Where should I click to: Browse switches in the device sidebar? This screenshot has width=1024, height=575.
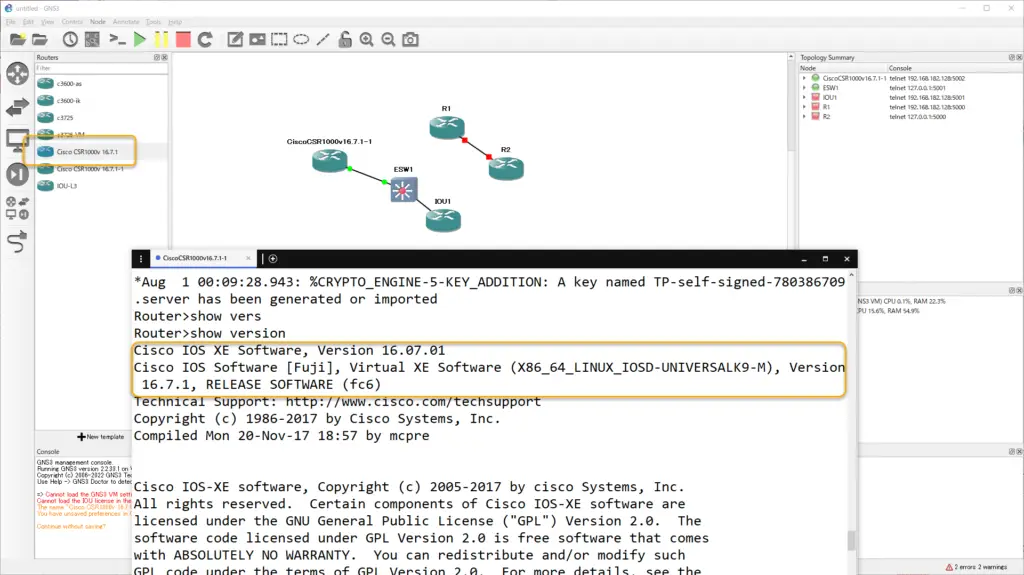click(18, 107)
